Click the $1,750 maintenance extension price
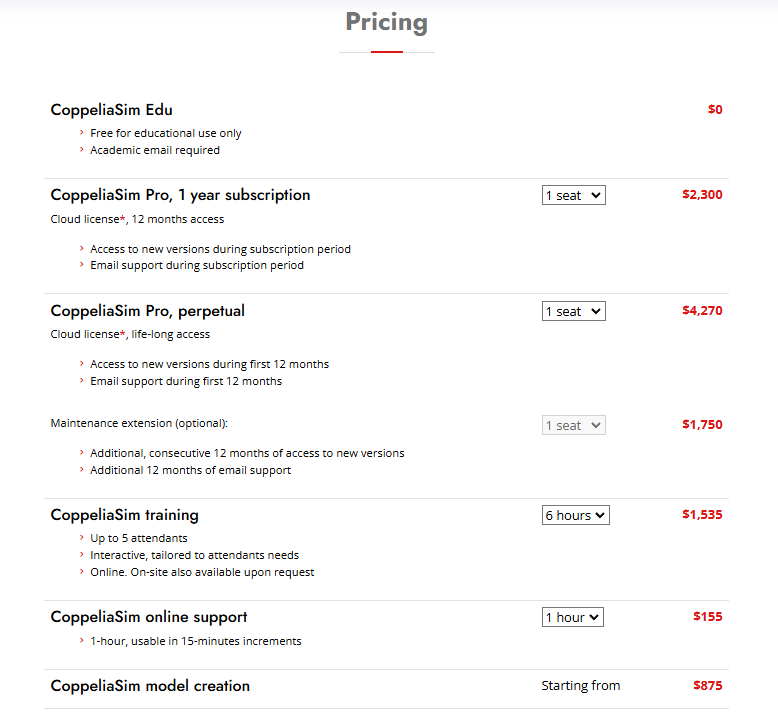The image size is (778, 718). click(701, 425)
